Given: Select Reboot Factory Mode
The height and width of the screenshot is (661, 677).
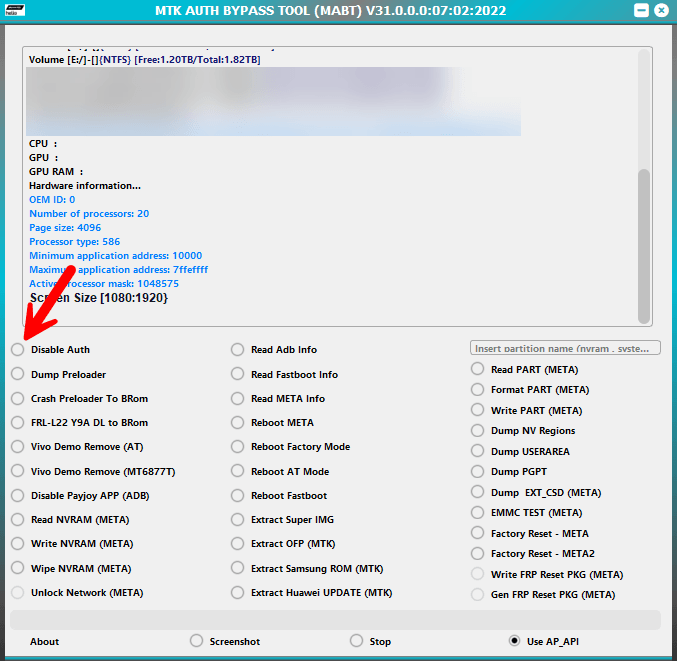Looking at the screenshot, I should click(237, 446).
